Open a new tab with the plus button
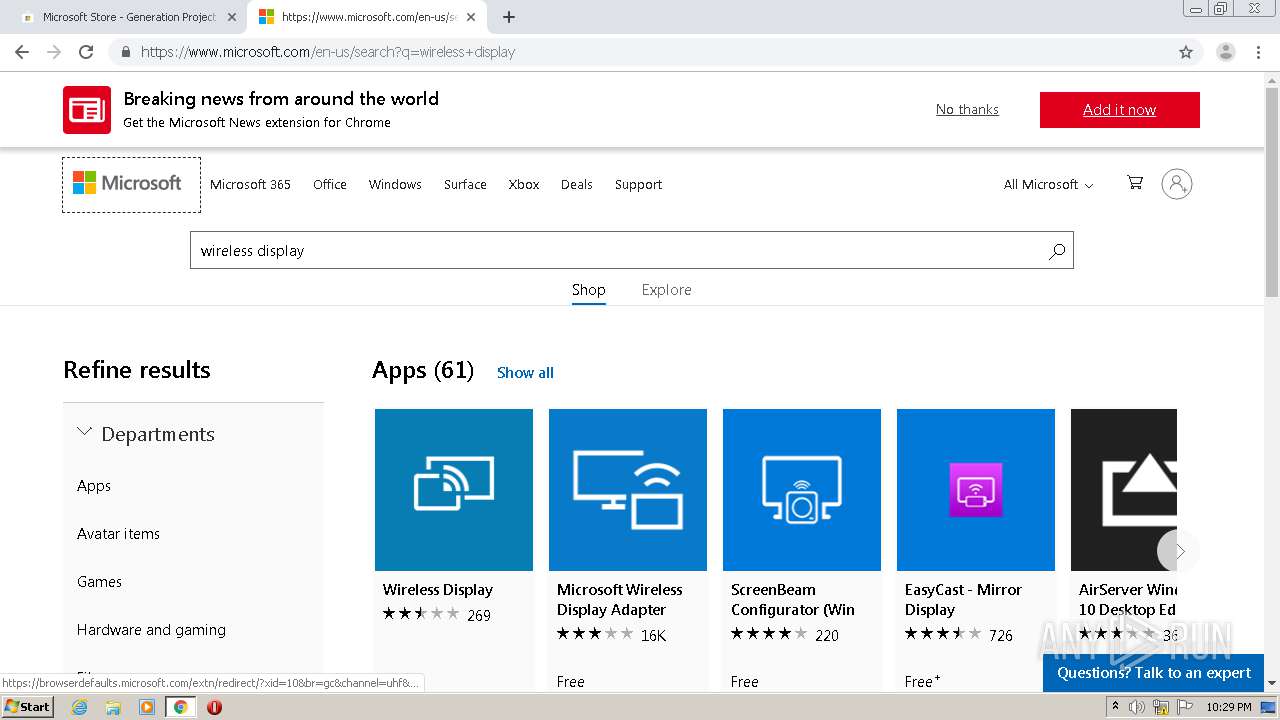 [509, 17]
